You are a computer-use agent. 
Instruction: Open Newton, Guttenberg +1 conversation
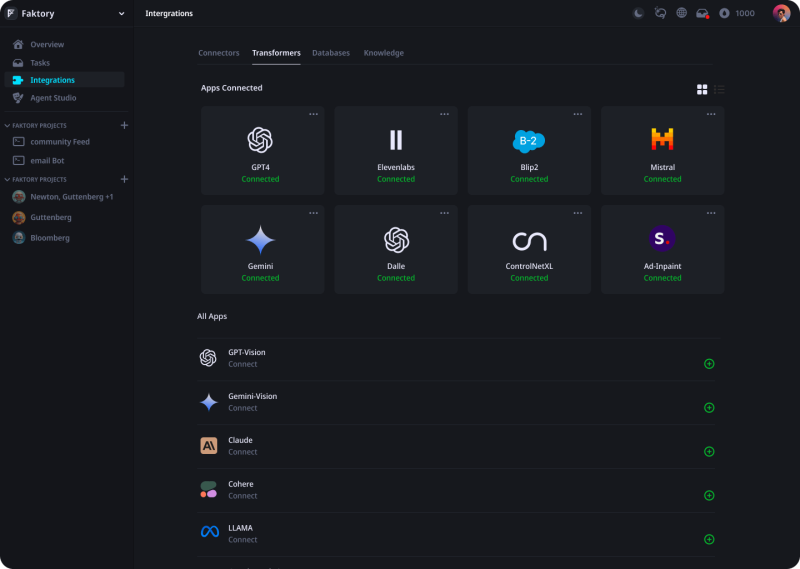pyautogui.click(x=64, y=197)
